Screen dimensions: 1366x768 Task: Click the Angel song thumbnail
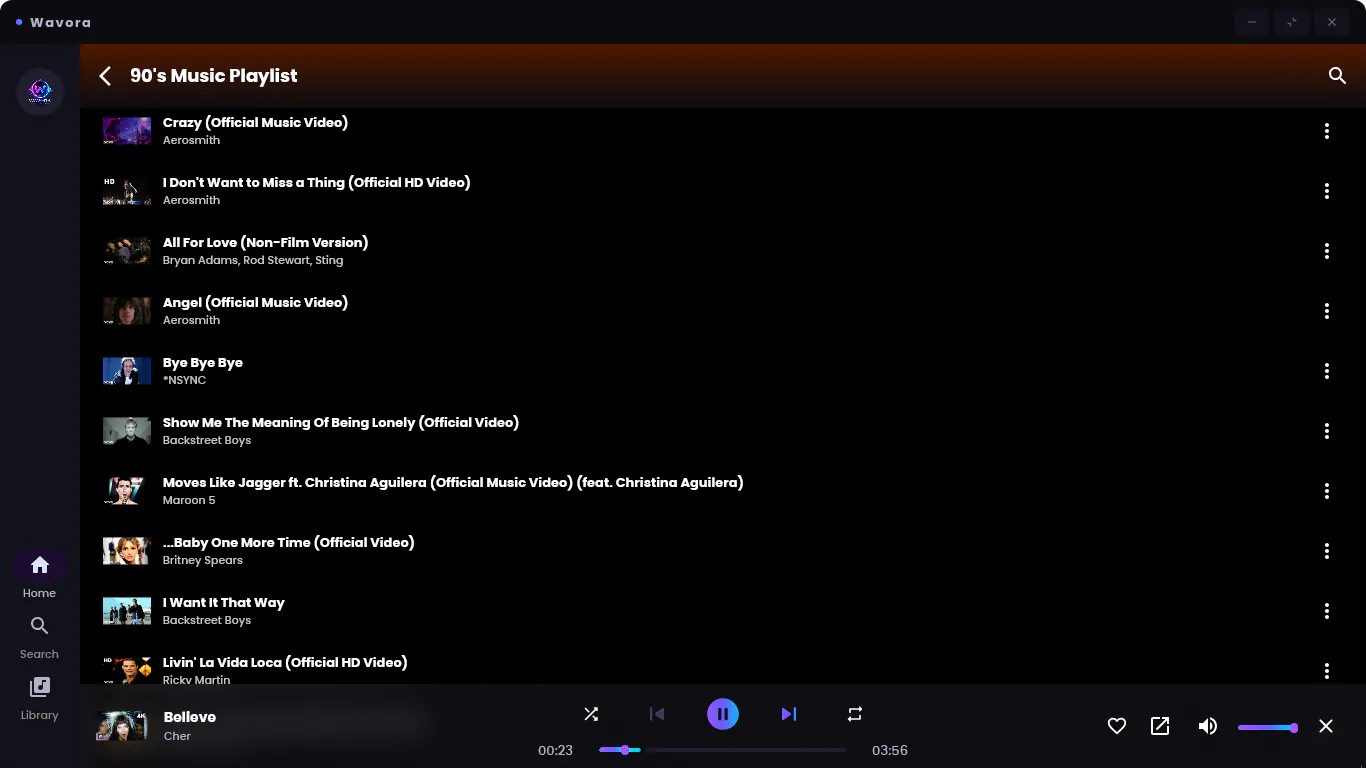[x=127, y=311]
